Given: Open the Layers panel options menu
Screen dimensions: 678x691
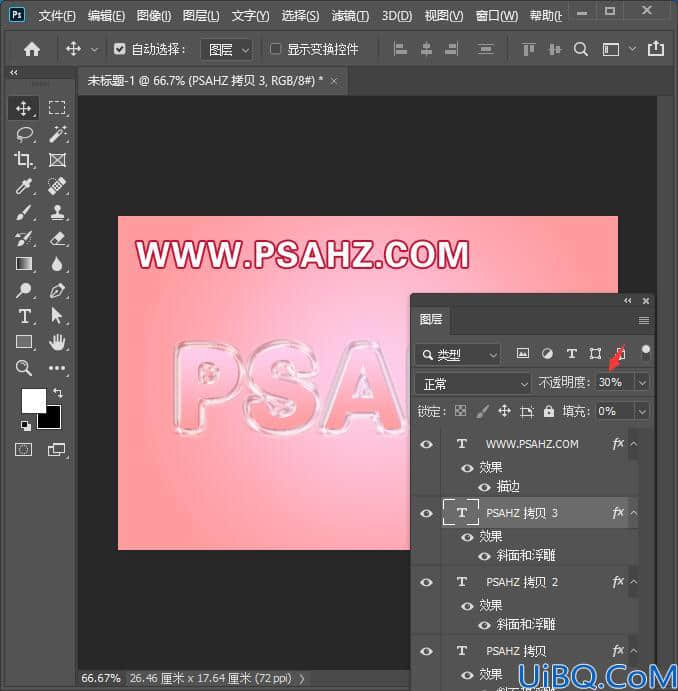Looking at the screenshot, I should (x=644, y=320).
